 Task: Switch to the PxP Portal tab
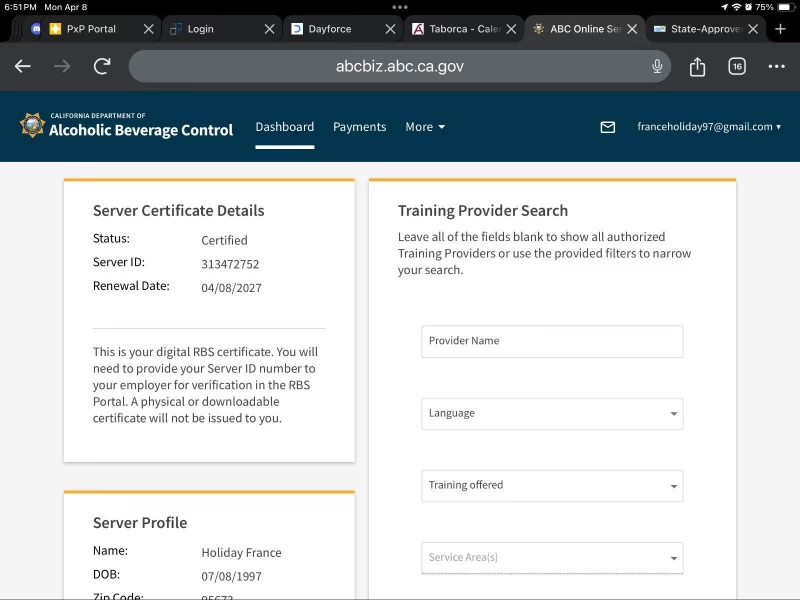(x=91, y=29)
